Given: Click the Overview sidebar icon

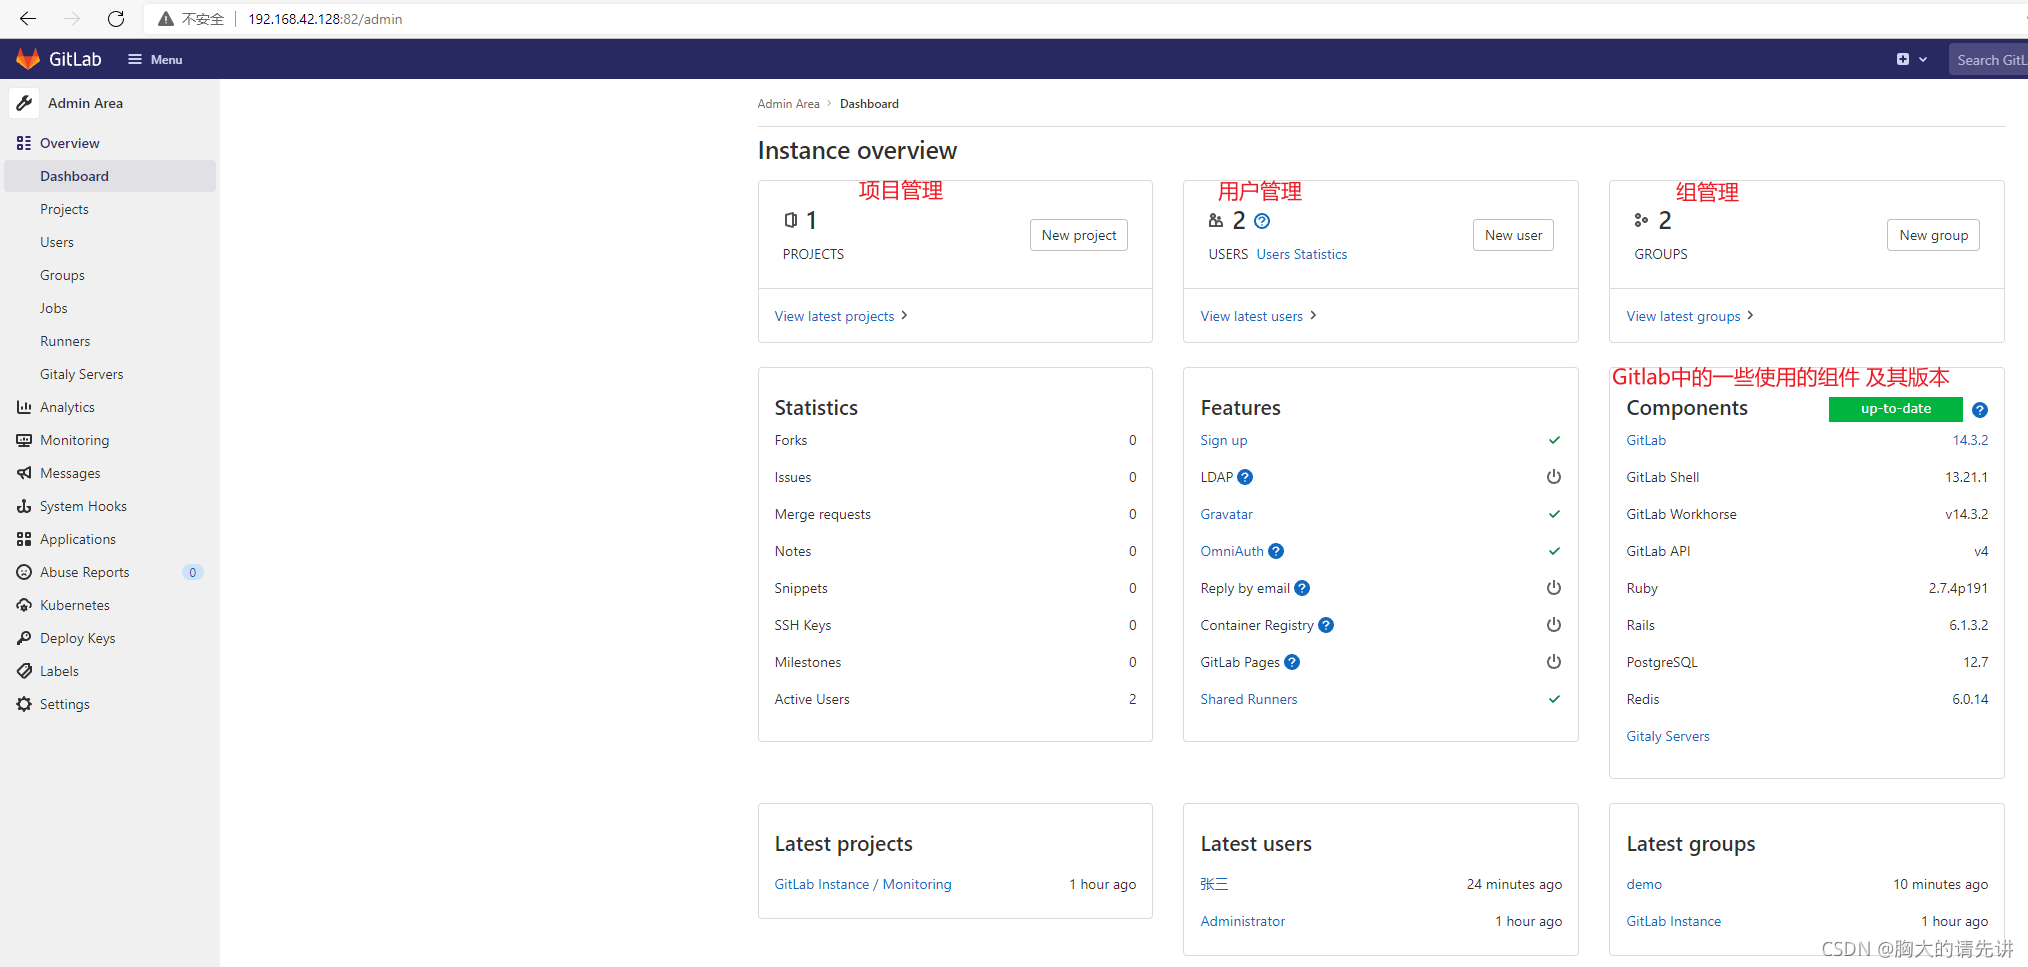Looking at the screenshot, I should (24, 143).
